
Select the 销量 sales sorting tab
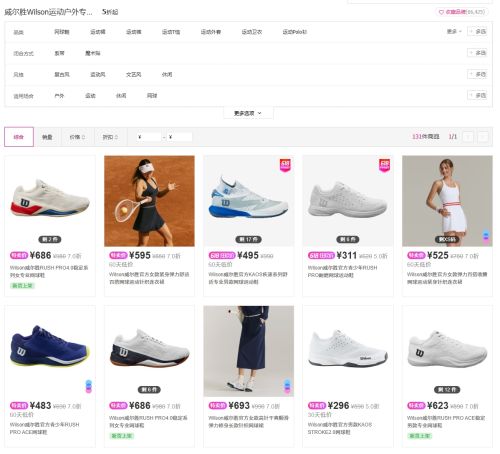click(47, 137)
